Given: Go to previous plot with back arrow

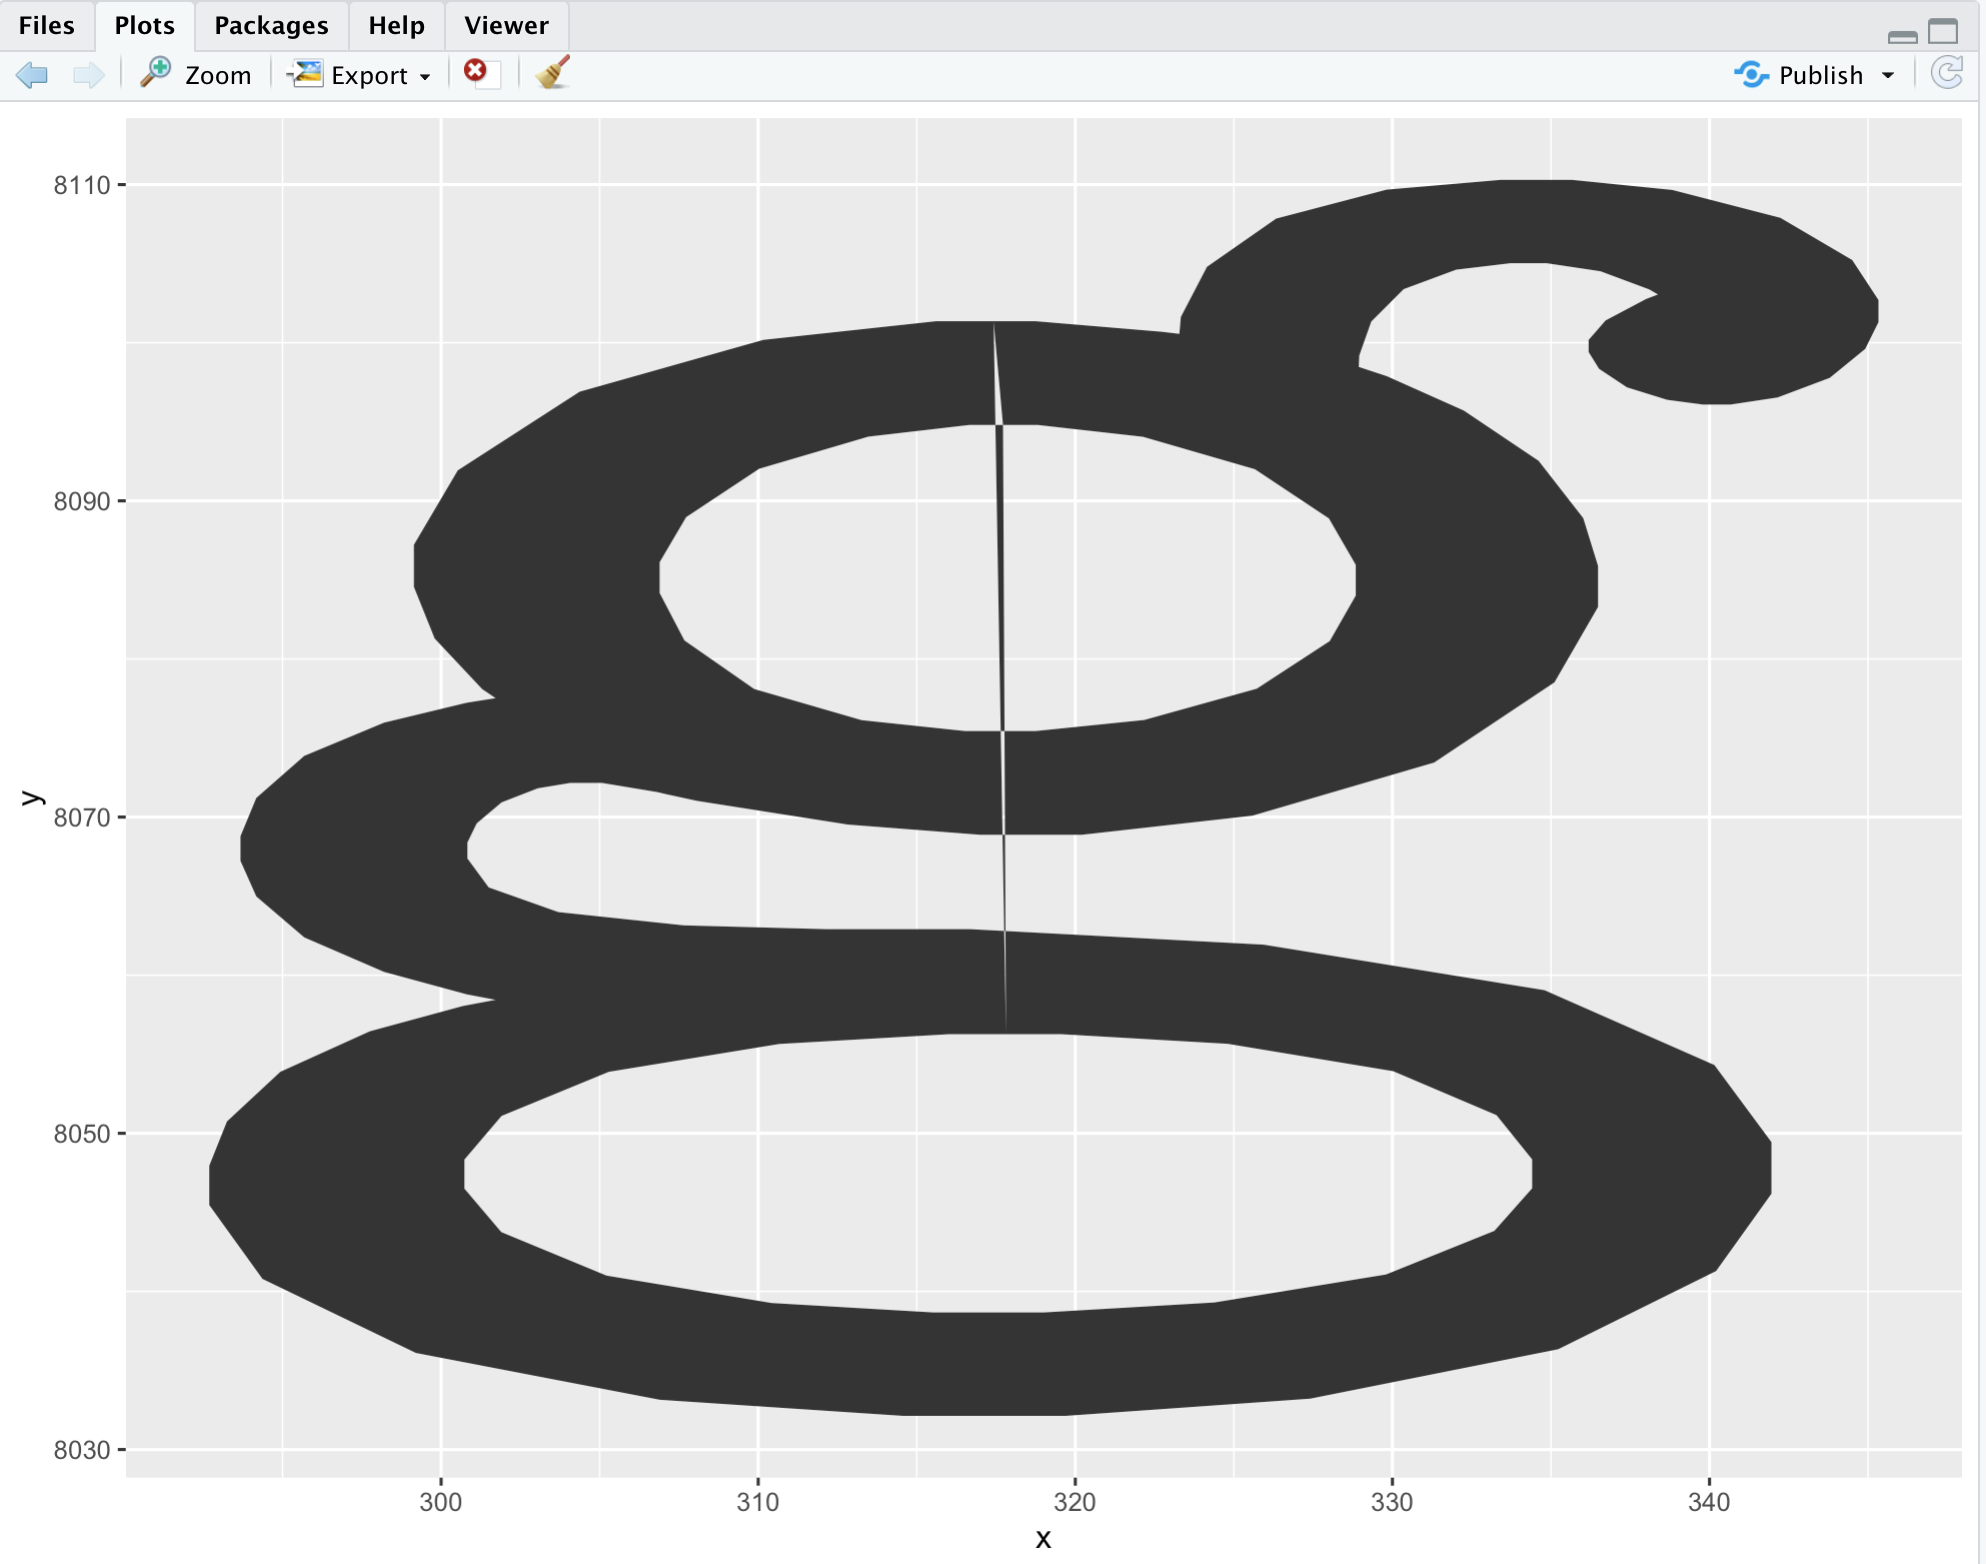Looking at the screenshot, I should (x=32, y=75).
